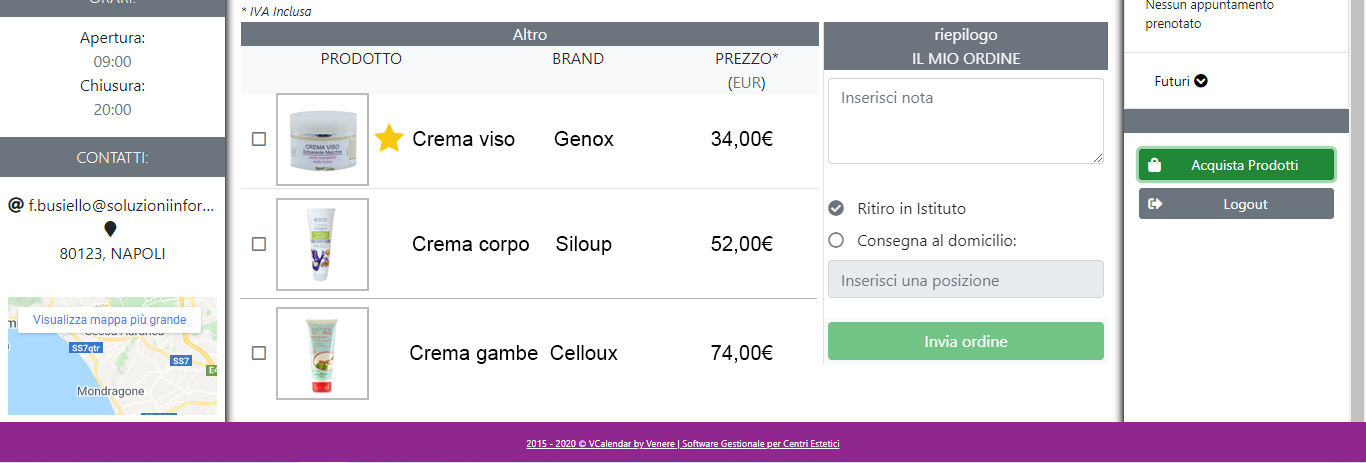Select Consegna al domicilio radio button
Viewport: 1366px width, 463px height.
click(836, 240)
